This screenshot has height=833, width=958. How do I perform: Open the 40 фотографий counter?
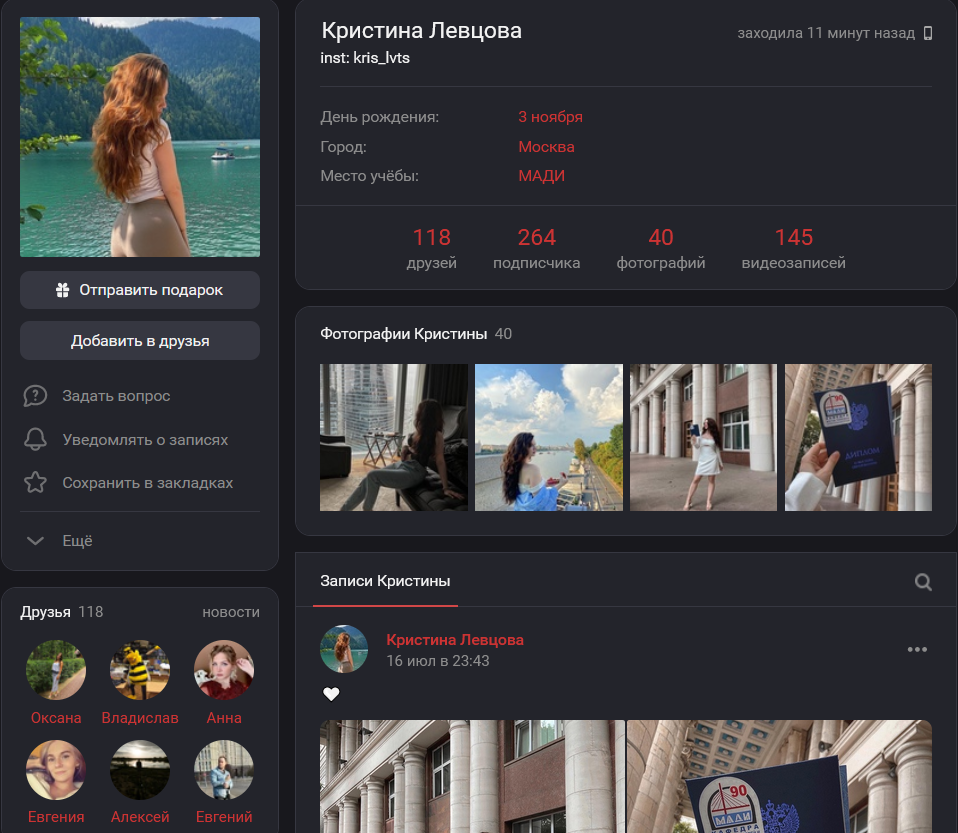click(x=660, y=248)
